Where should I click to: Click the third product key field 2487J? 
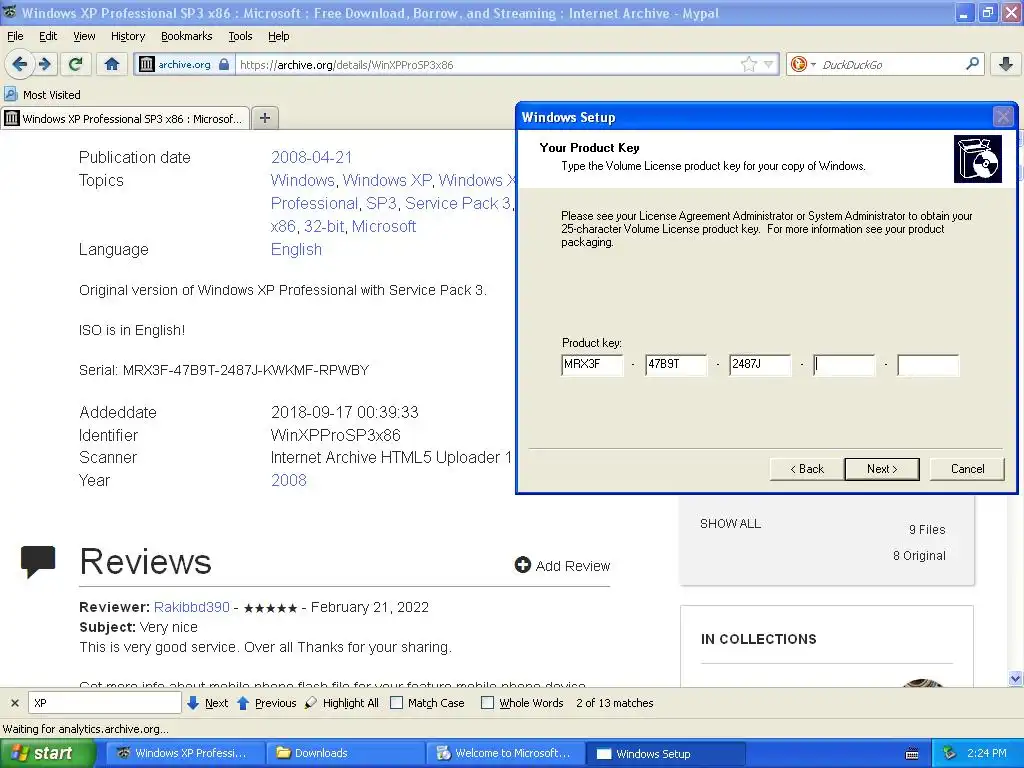click(x=760, y=364)
